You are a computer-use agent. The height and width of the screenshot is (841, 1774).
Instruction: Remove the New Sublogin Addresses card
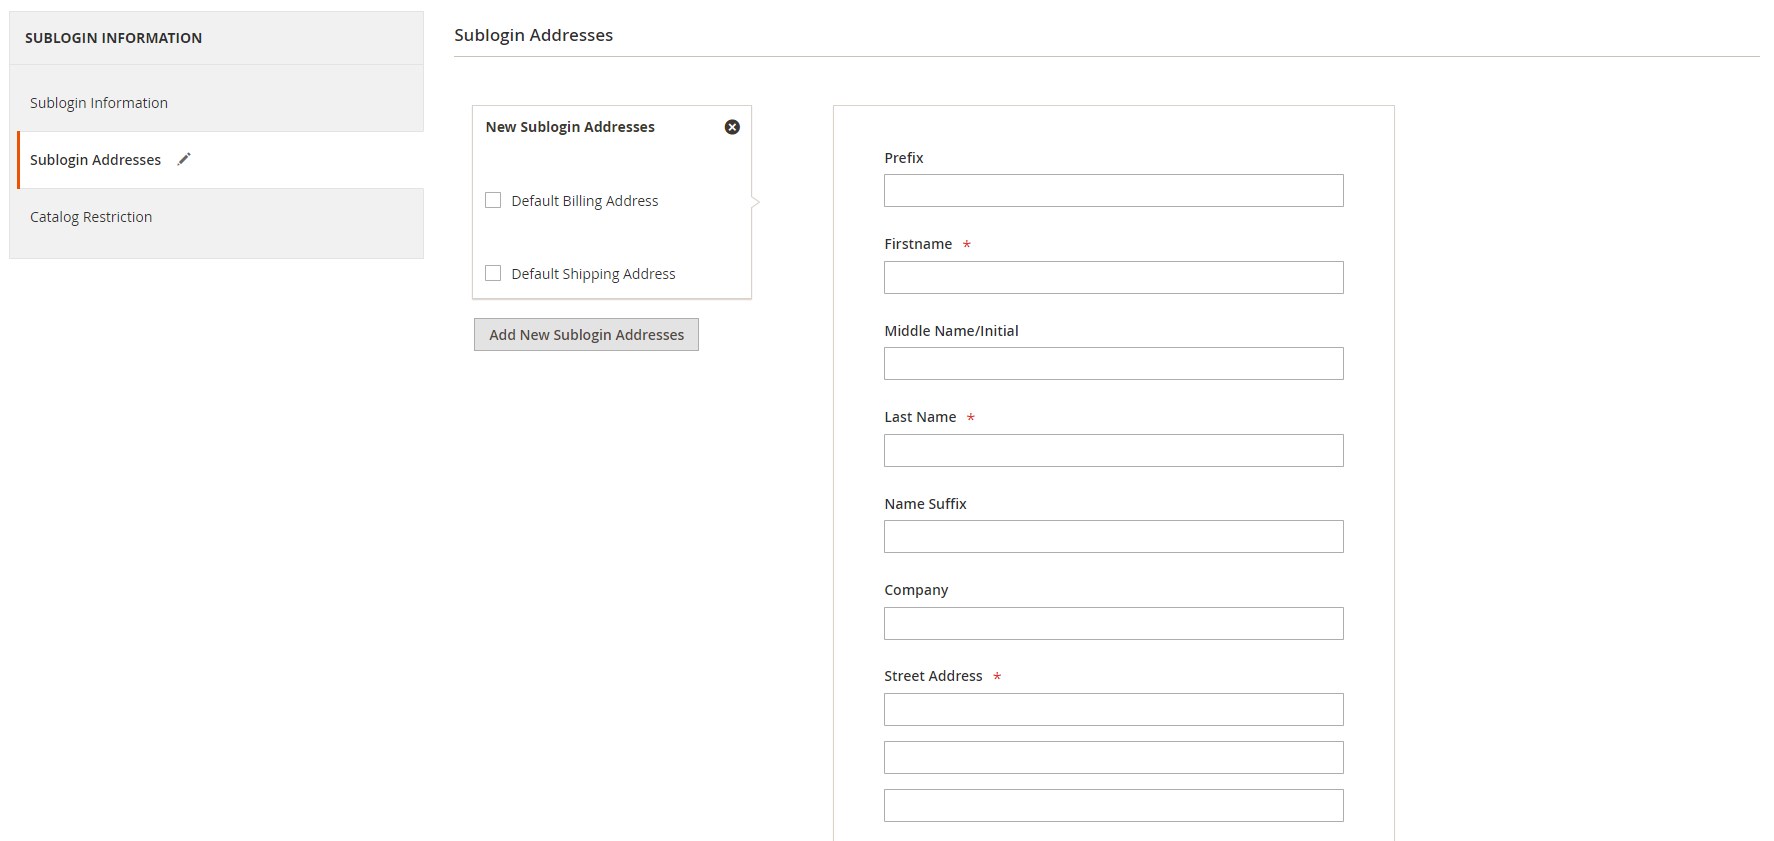point(732,127)
